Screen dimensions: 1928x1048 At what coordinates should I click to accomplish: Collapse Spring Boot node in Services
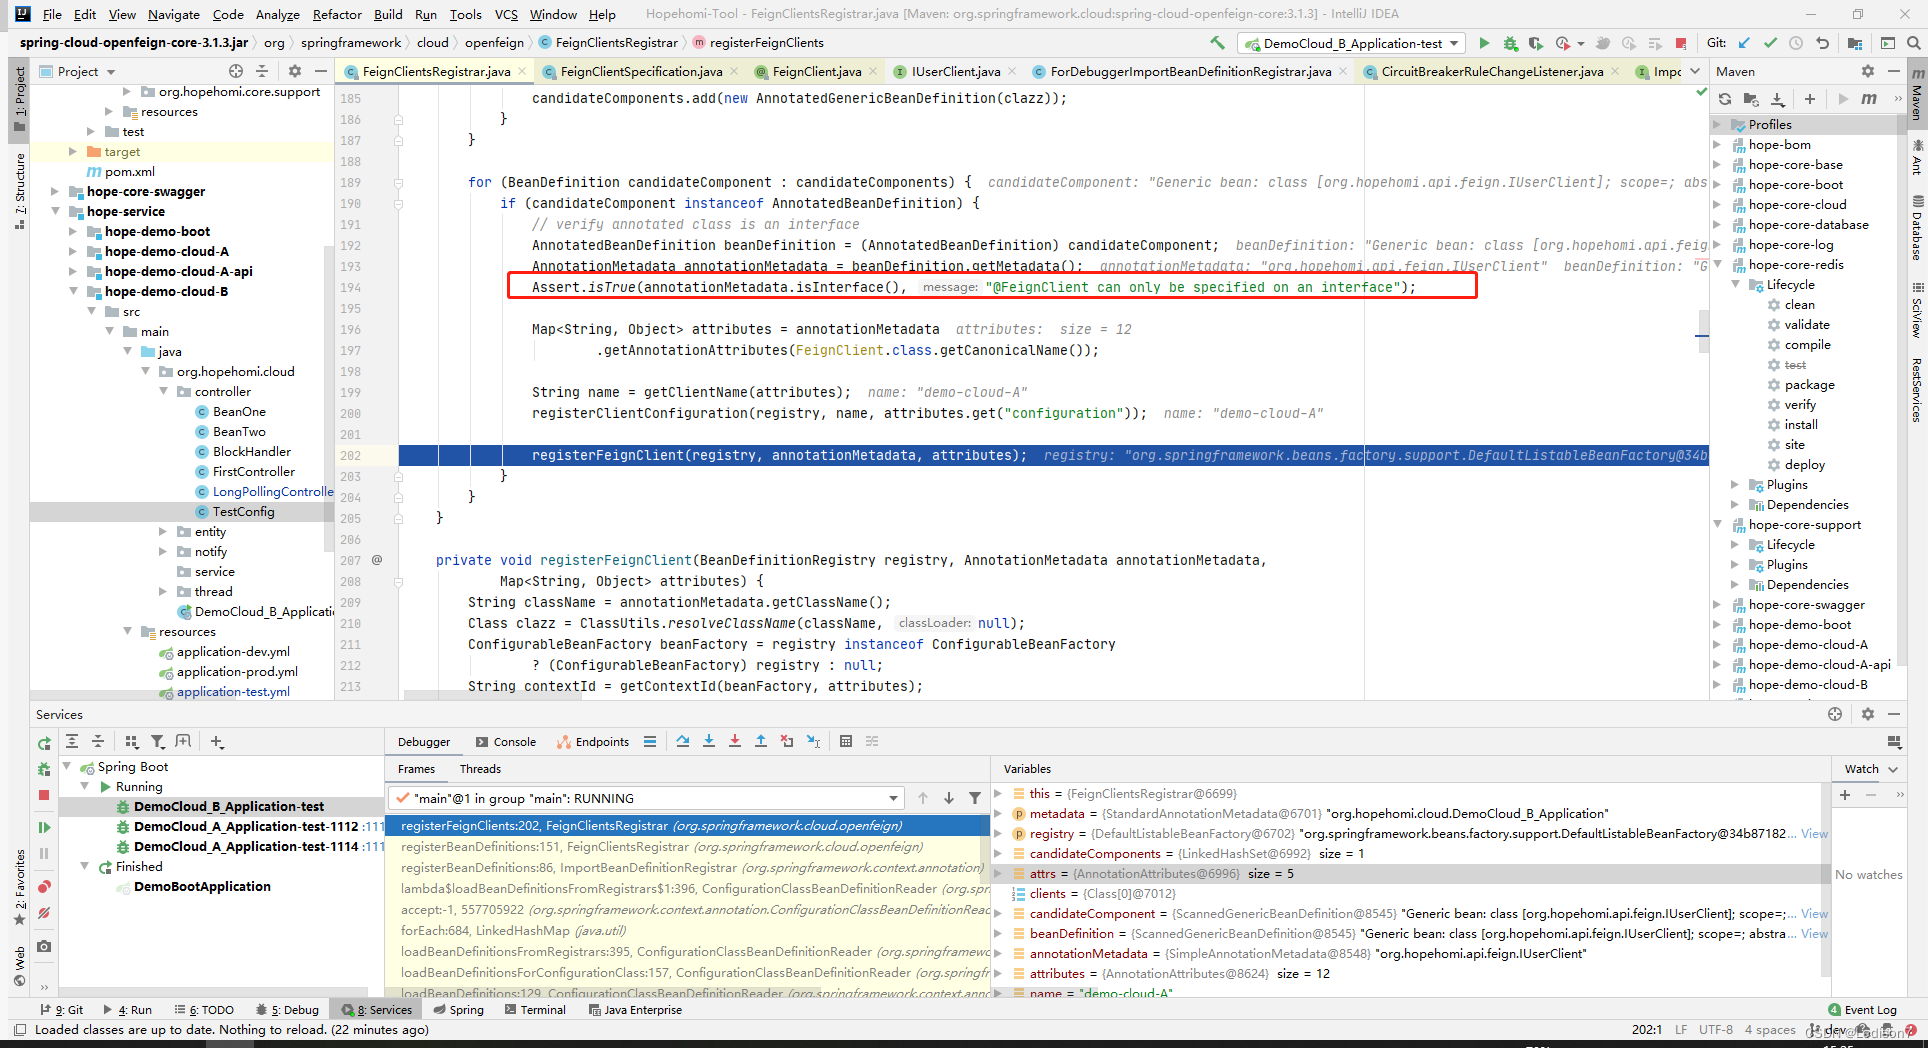[x=67, y=766]
